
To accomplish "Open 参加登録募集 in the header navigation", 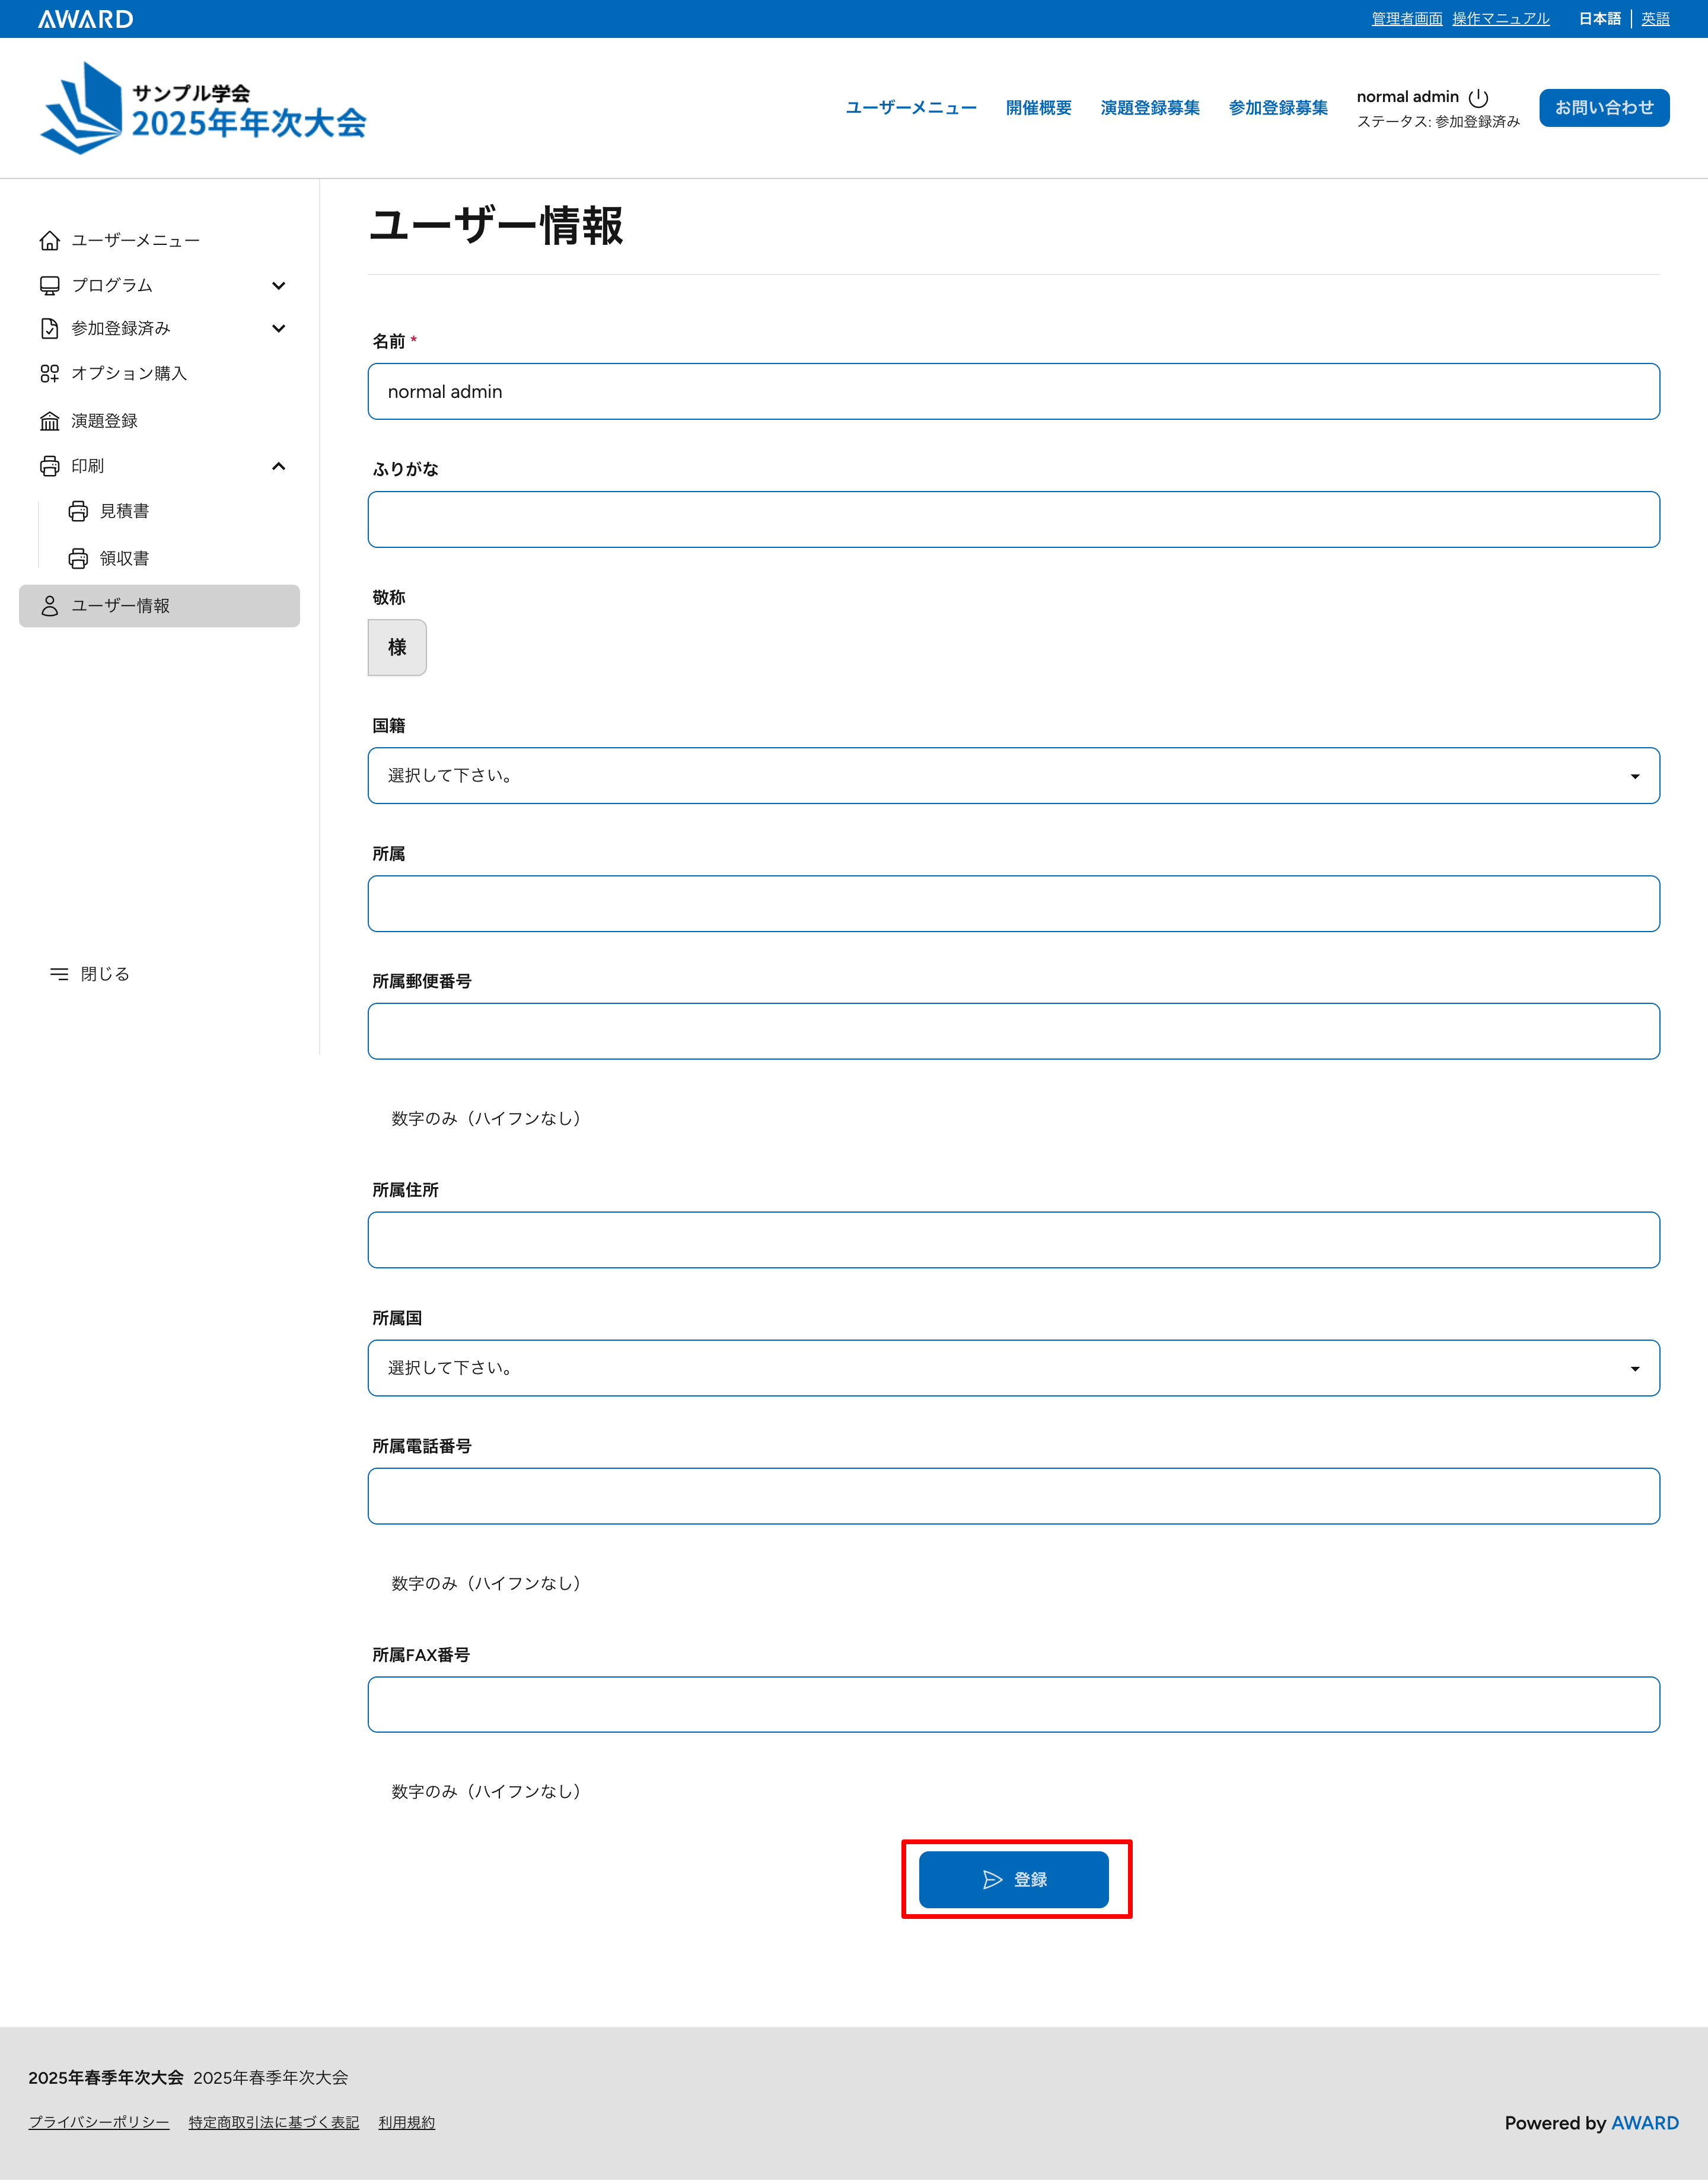I will (x=1278, y=107).
